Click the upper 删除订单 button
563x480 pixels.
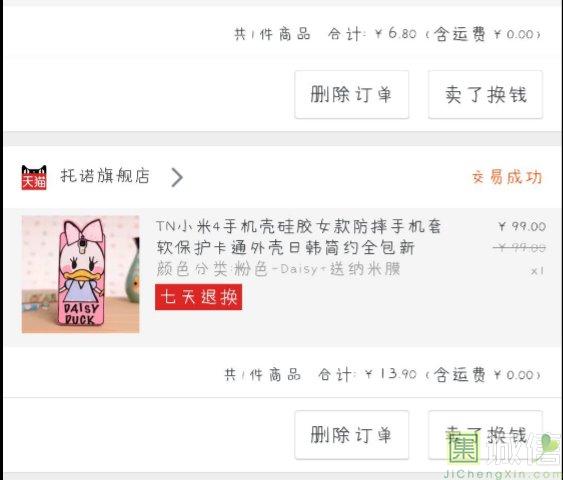[352, 94]
